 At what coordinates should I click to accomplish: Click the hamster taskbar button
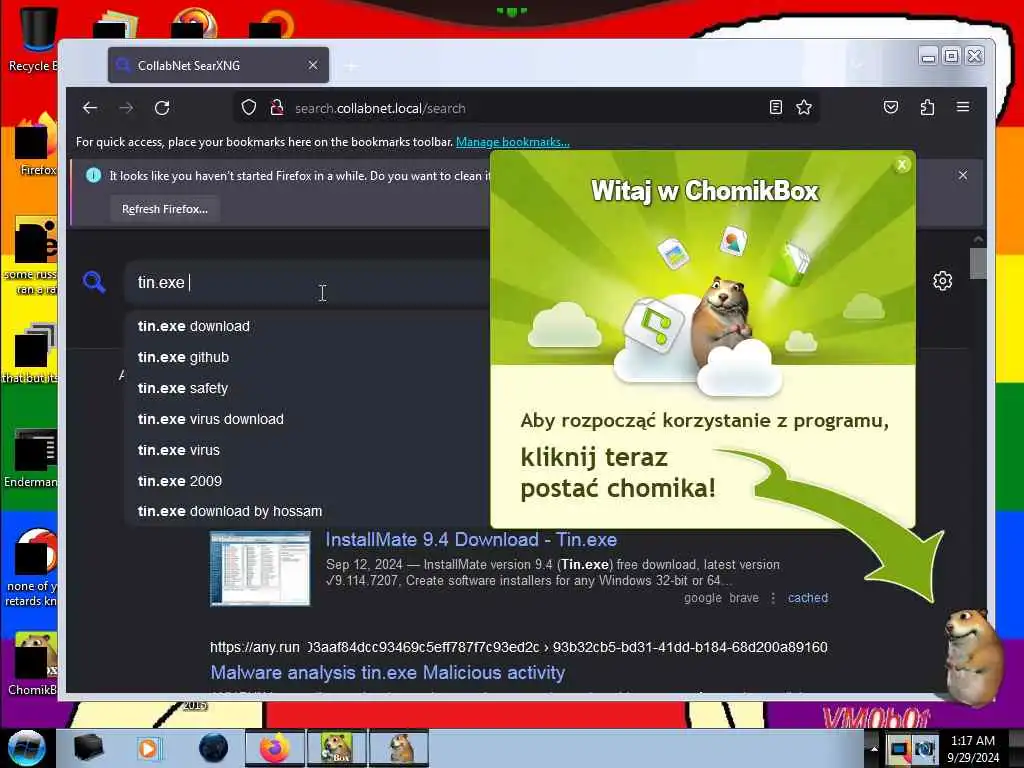click(x=399, y=748)
